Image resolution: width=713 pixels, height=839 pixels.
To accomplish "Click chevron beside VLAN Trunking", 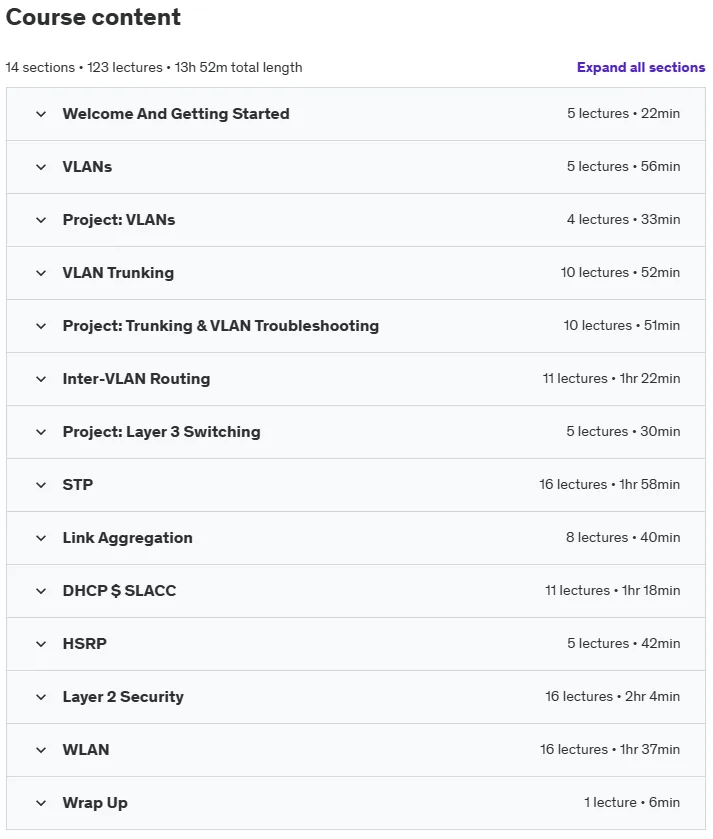I will click(41, 273).
